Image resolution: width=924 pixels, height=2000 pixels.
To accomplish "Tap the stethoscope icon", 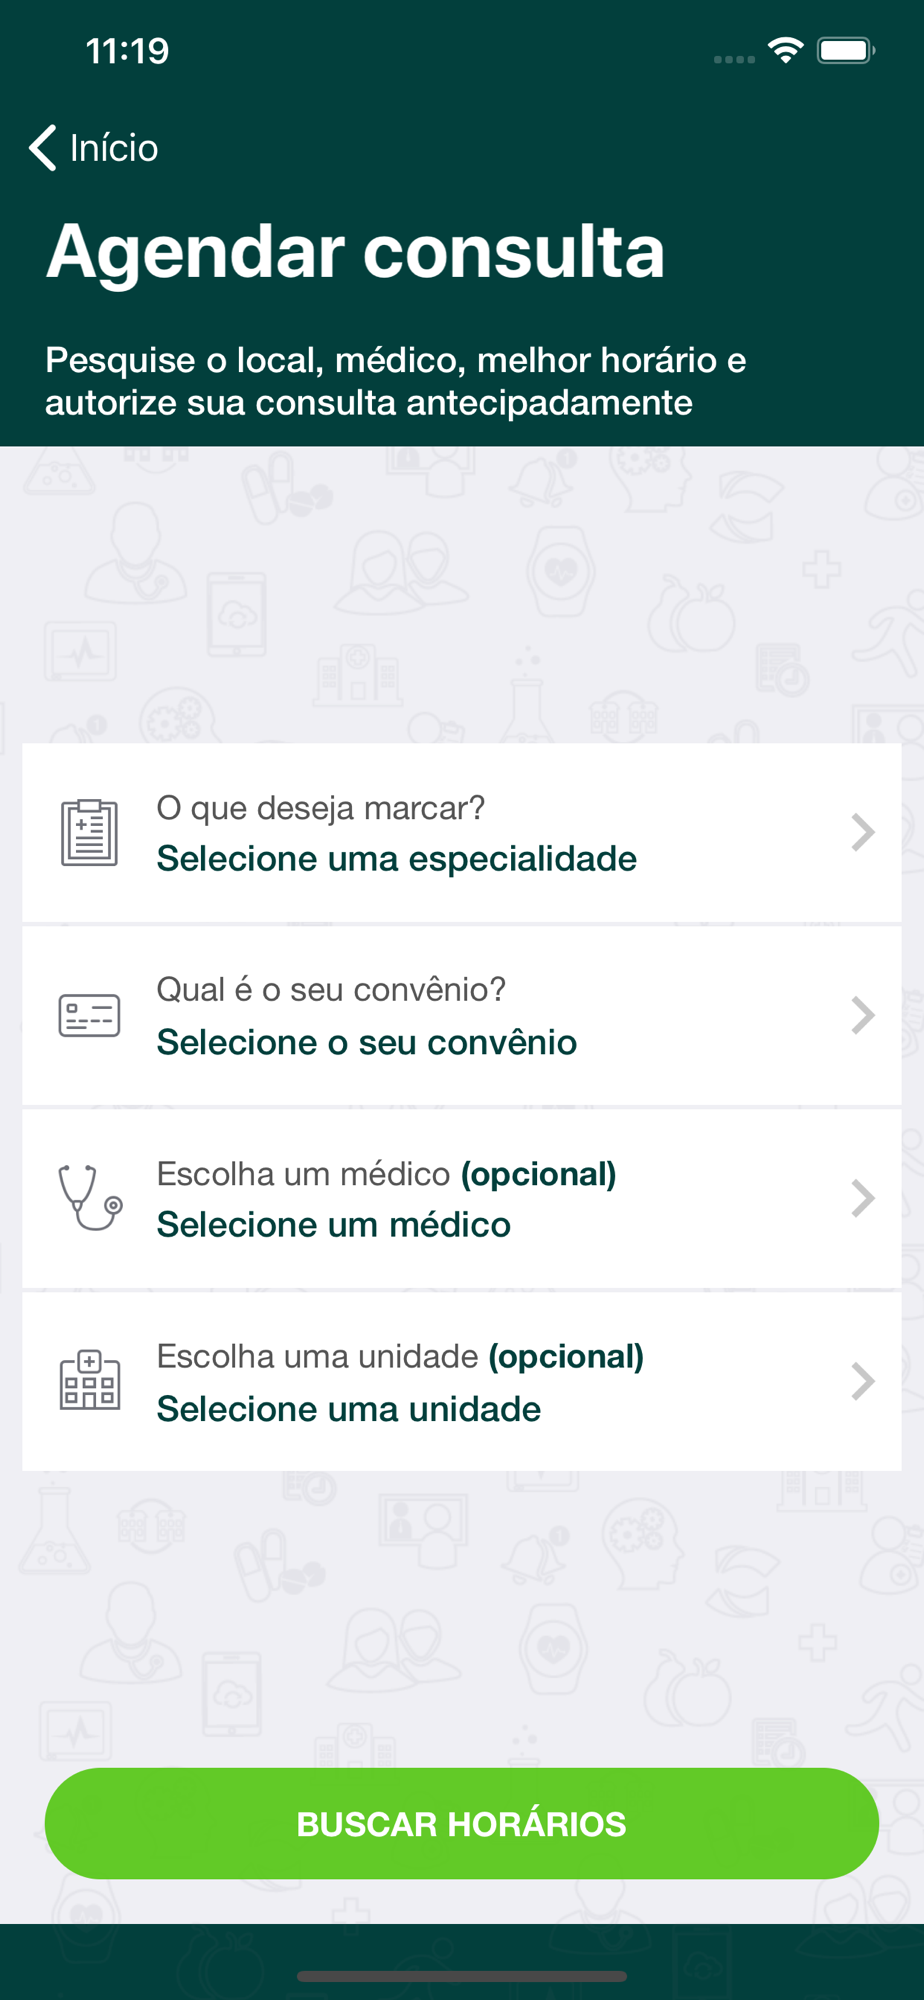I will [x=90, y=1198].
